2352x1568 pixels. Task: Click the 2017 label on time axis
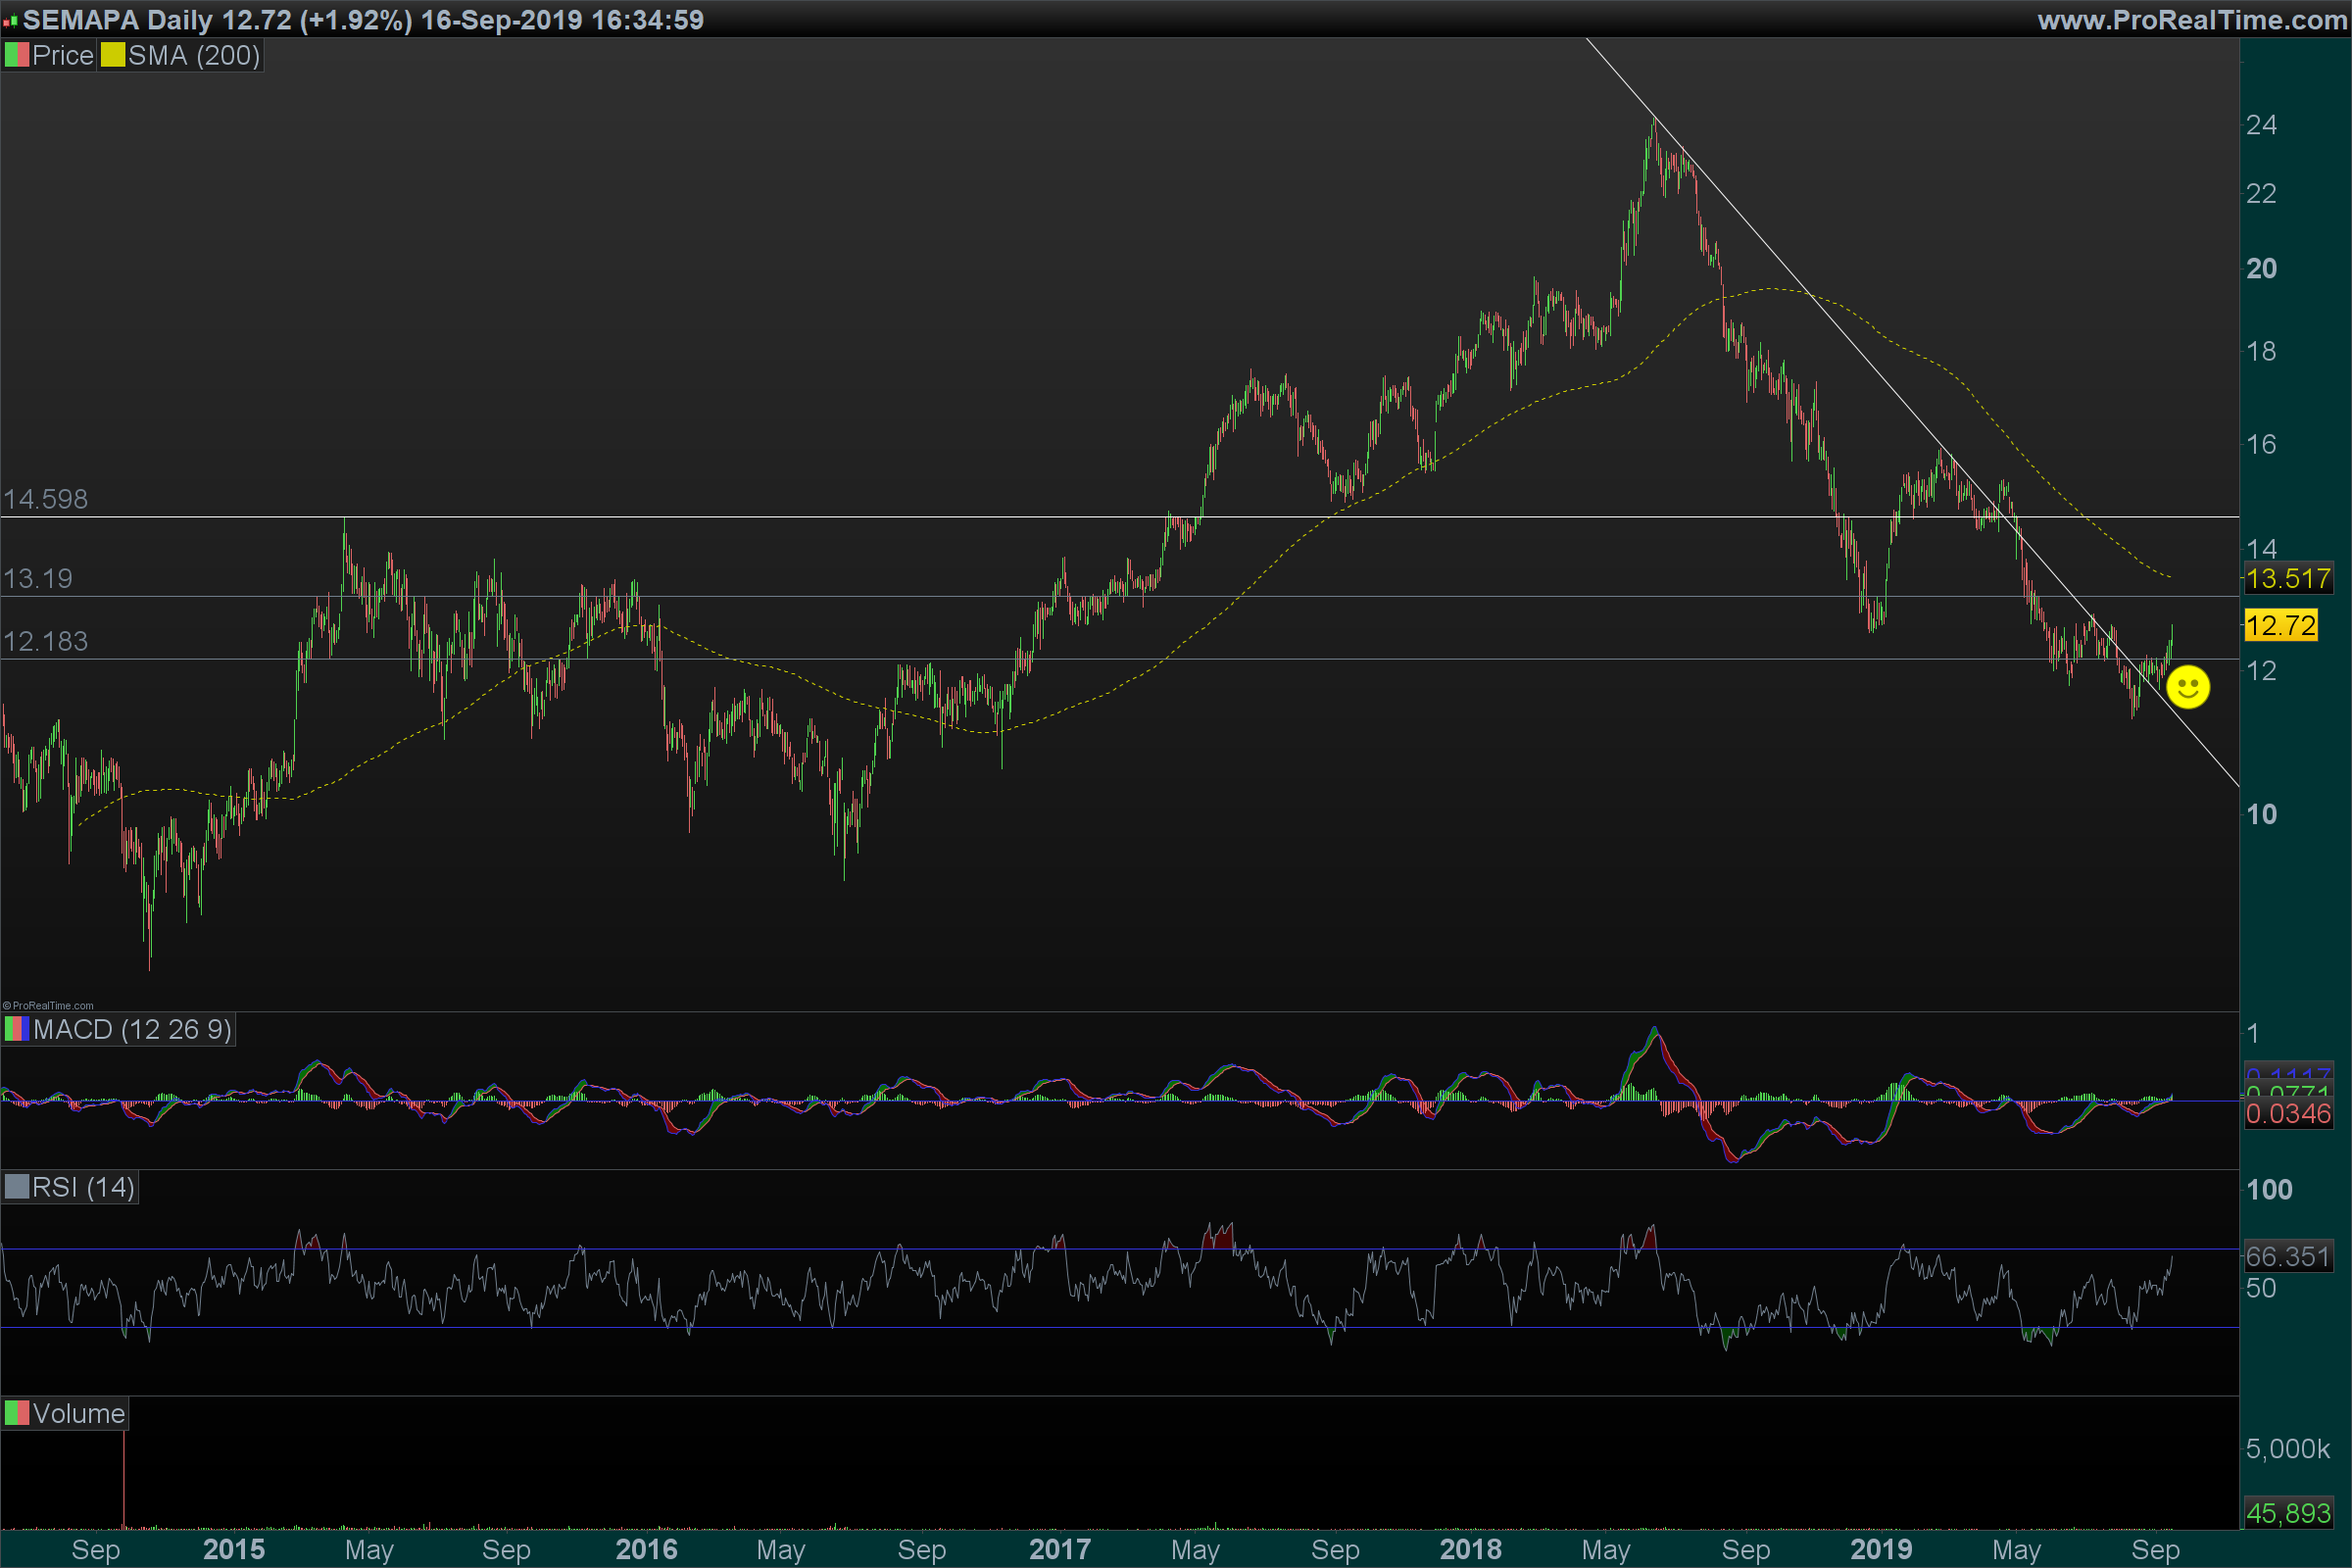click(x=1059, y=1549)
